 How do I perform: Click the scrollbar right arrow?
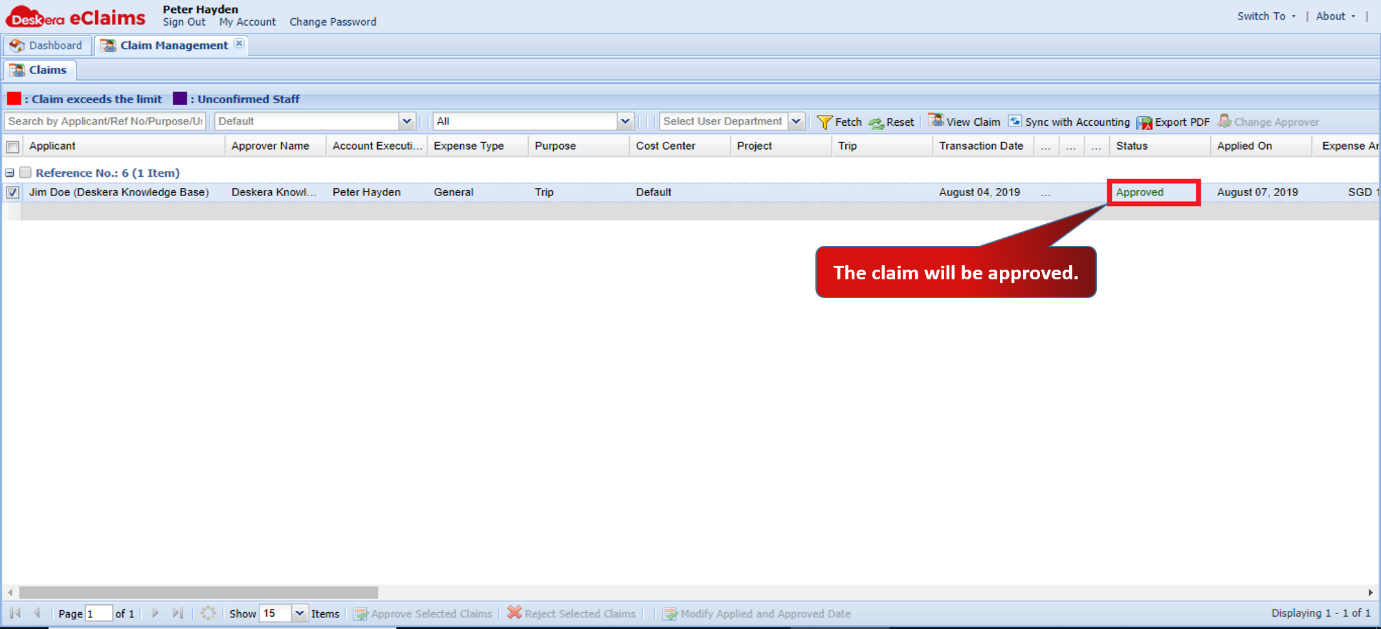point(1371,593)
